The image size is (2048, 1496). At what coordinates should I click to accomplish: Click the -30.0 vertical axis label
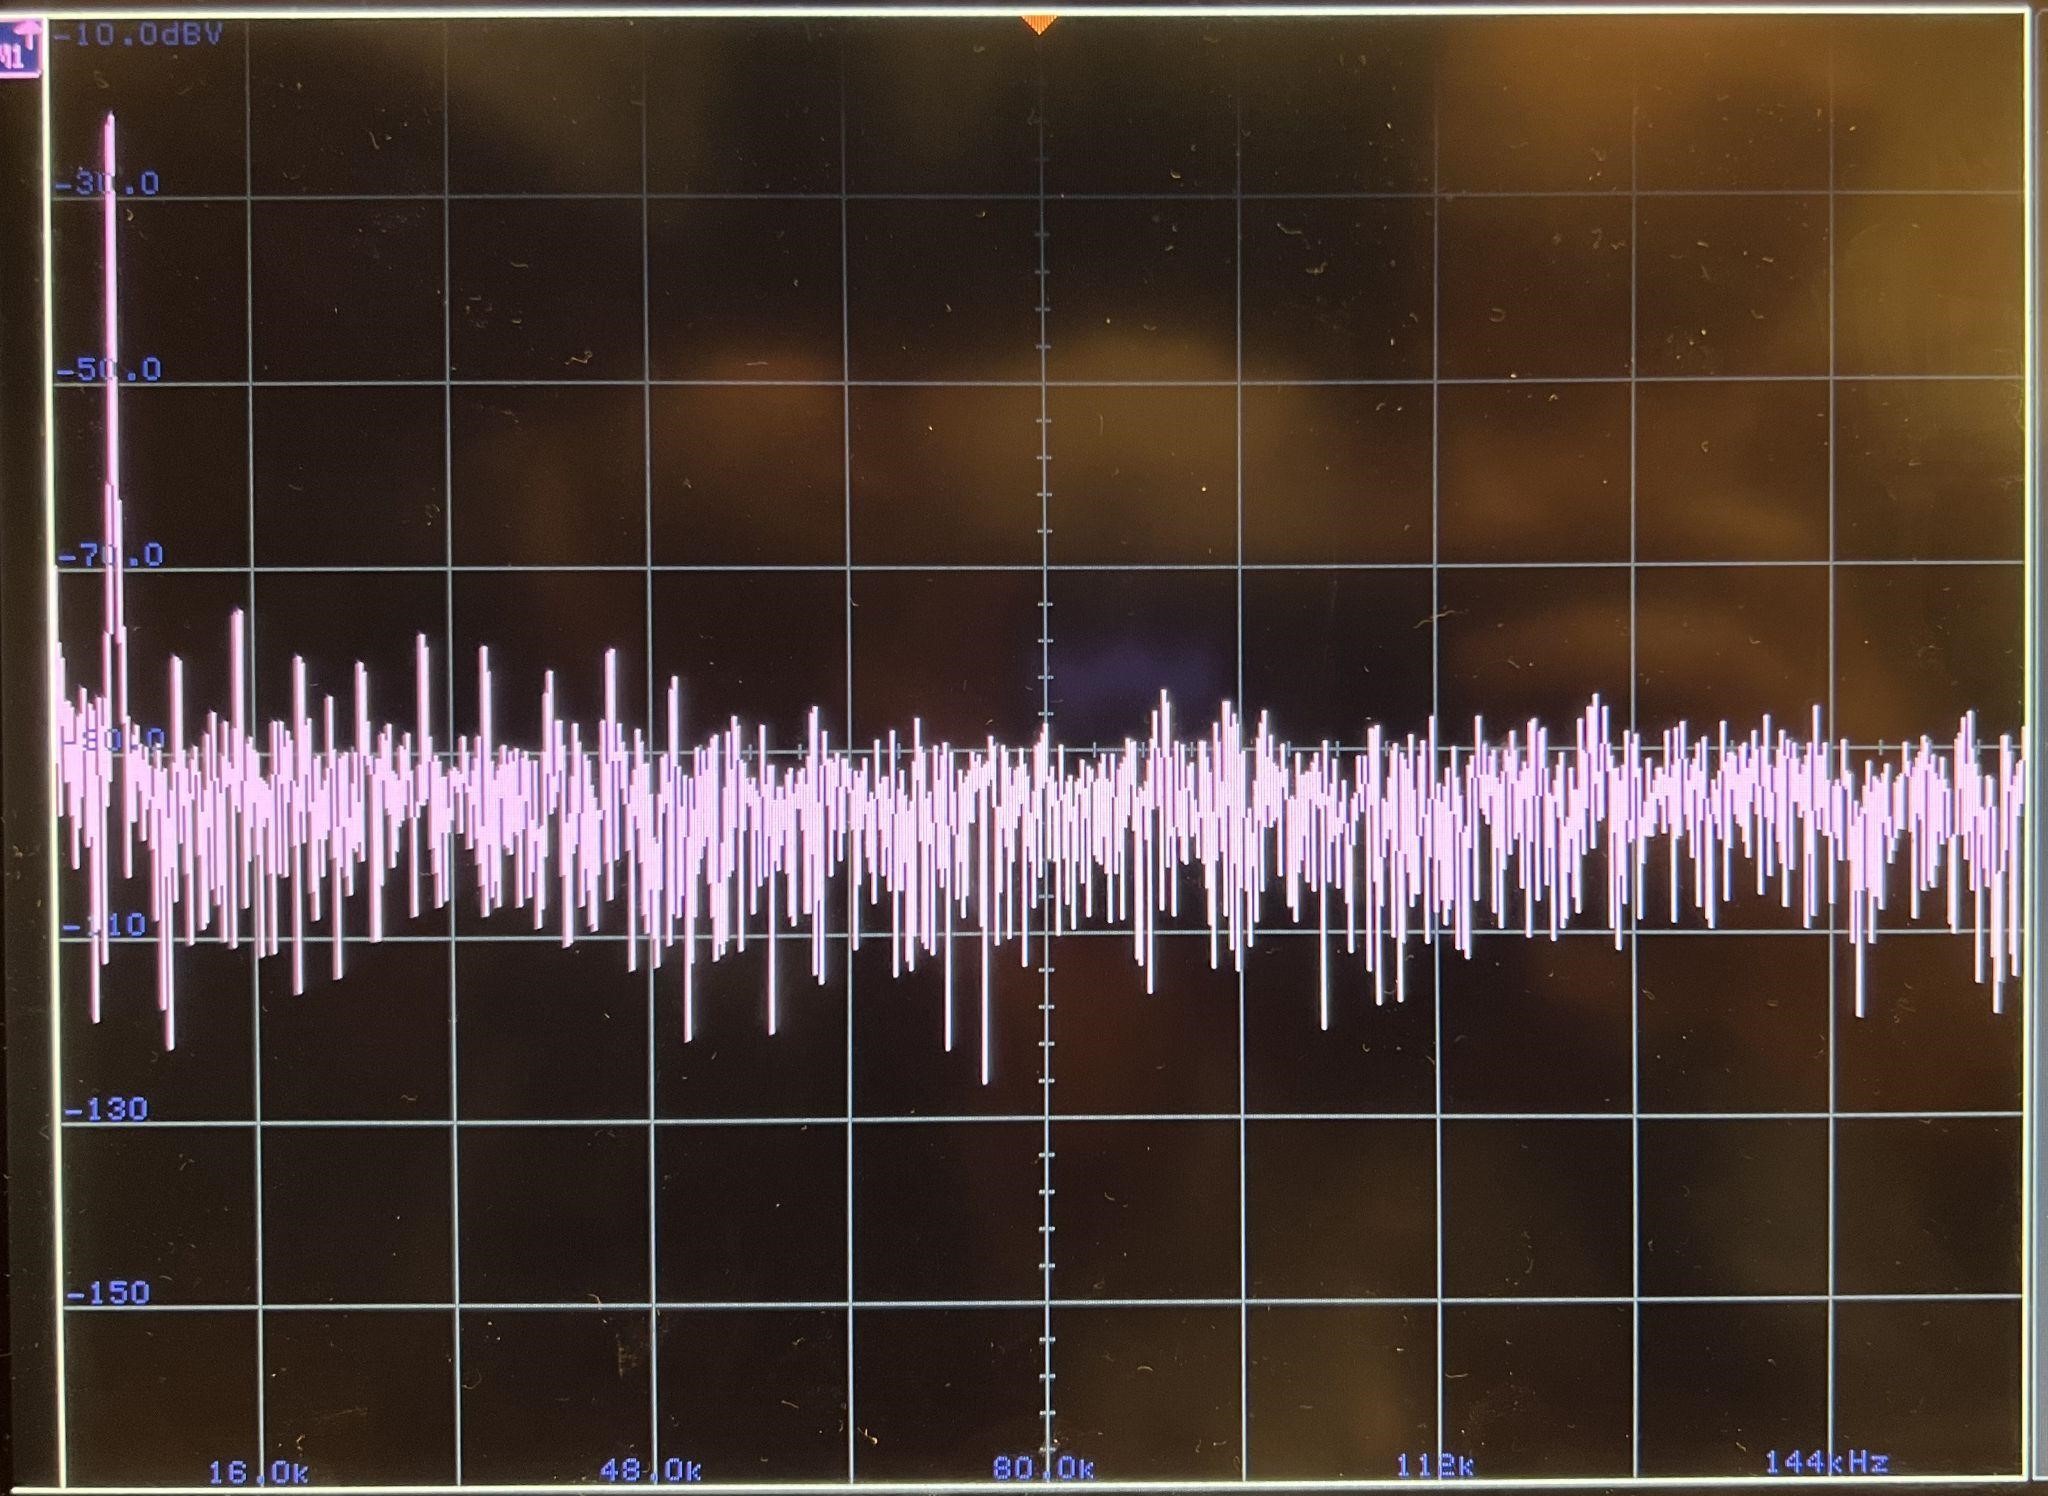pyautogui.click(x=108, y=184)
